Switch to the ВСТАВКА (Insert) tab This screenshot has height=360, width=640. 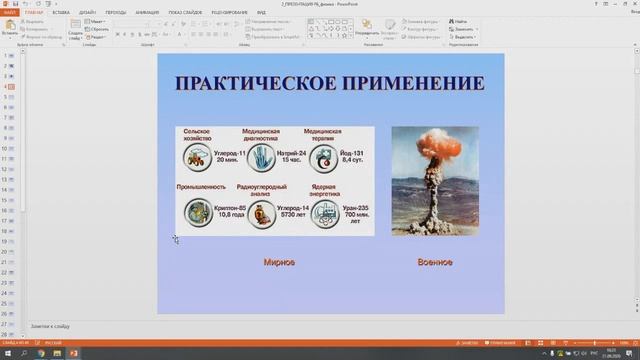pos(61,13)
